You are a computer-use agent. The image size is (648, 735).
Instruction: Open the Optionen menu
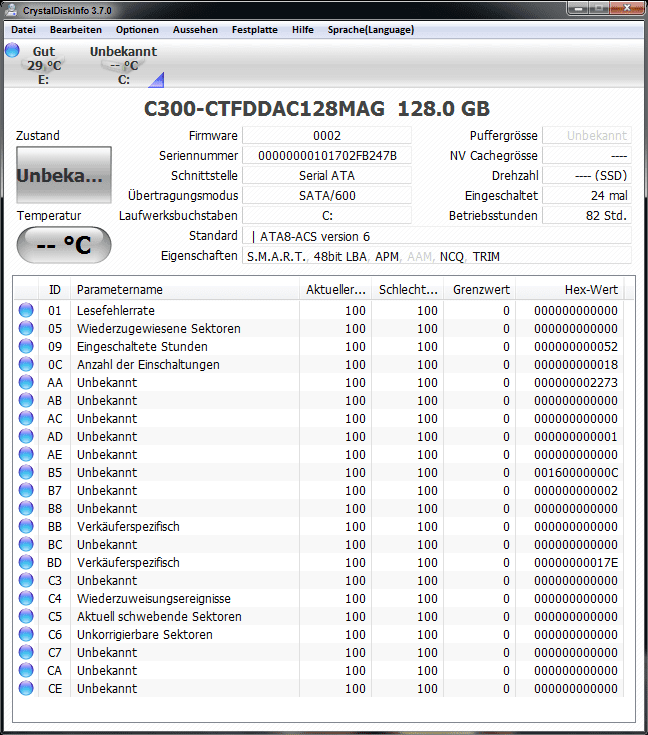pyautogui.click(x=137, y=30)
